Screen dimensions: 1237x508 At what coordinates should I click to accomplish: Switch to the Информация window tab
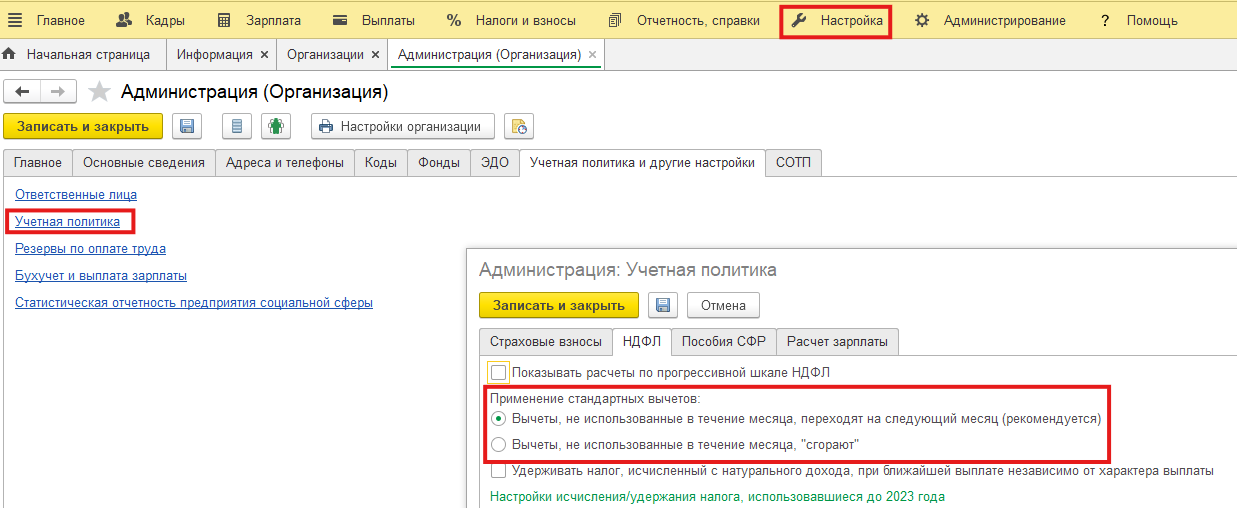pos(215,54)
